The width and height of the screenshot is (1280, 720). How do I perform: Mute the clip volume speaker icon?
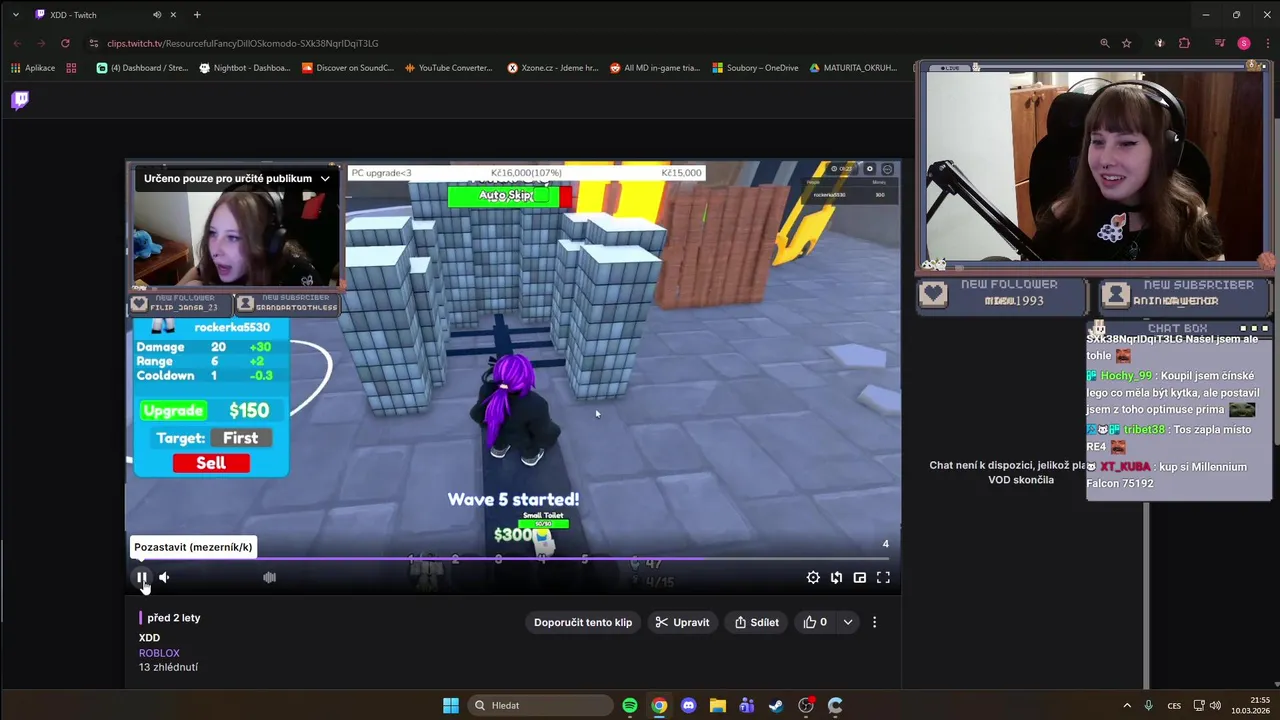point(164,577)
